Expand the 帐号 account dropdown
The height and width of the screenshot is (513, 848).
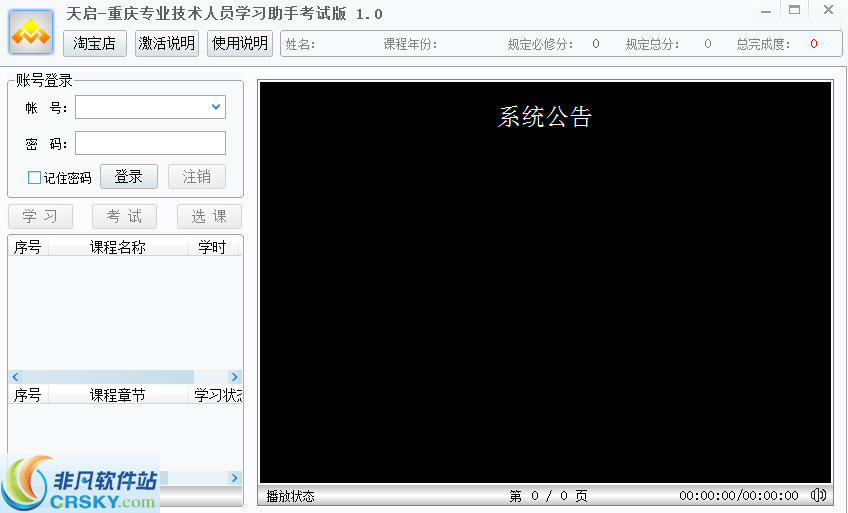pyautogui.click(x=216, y=107)
